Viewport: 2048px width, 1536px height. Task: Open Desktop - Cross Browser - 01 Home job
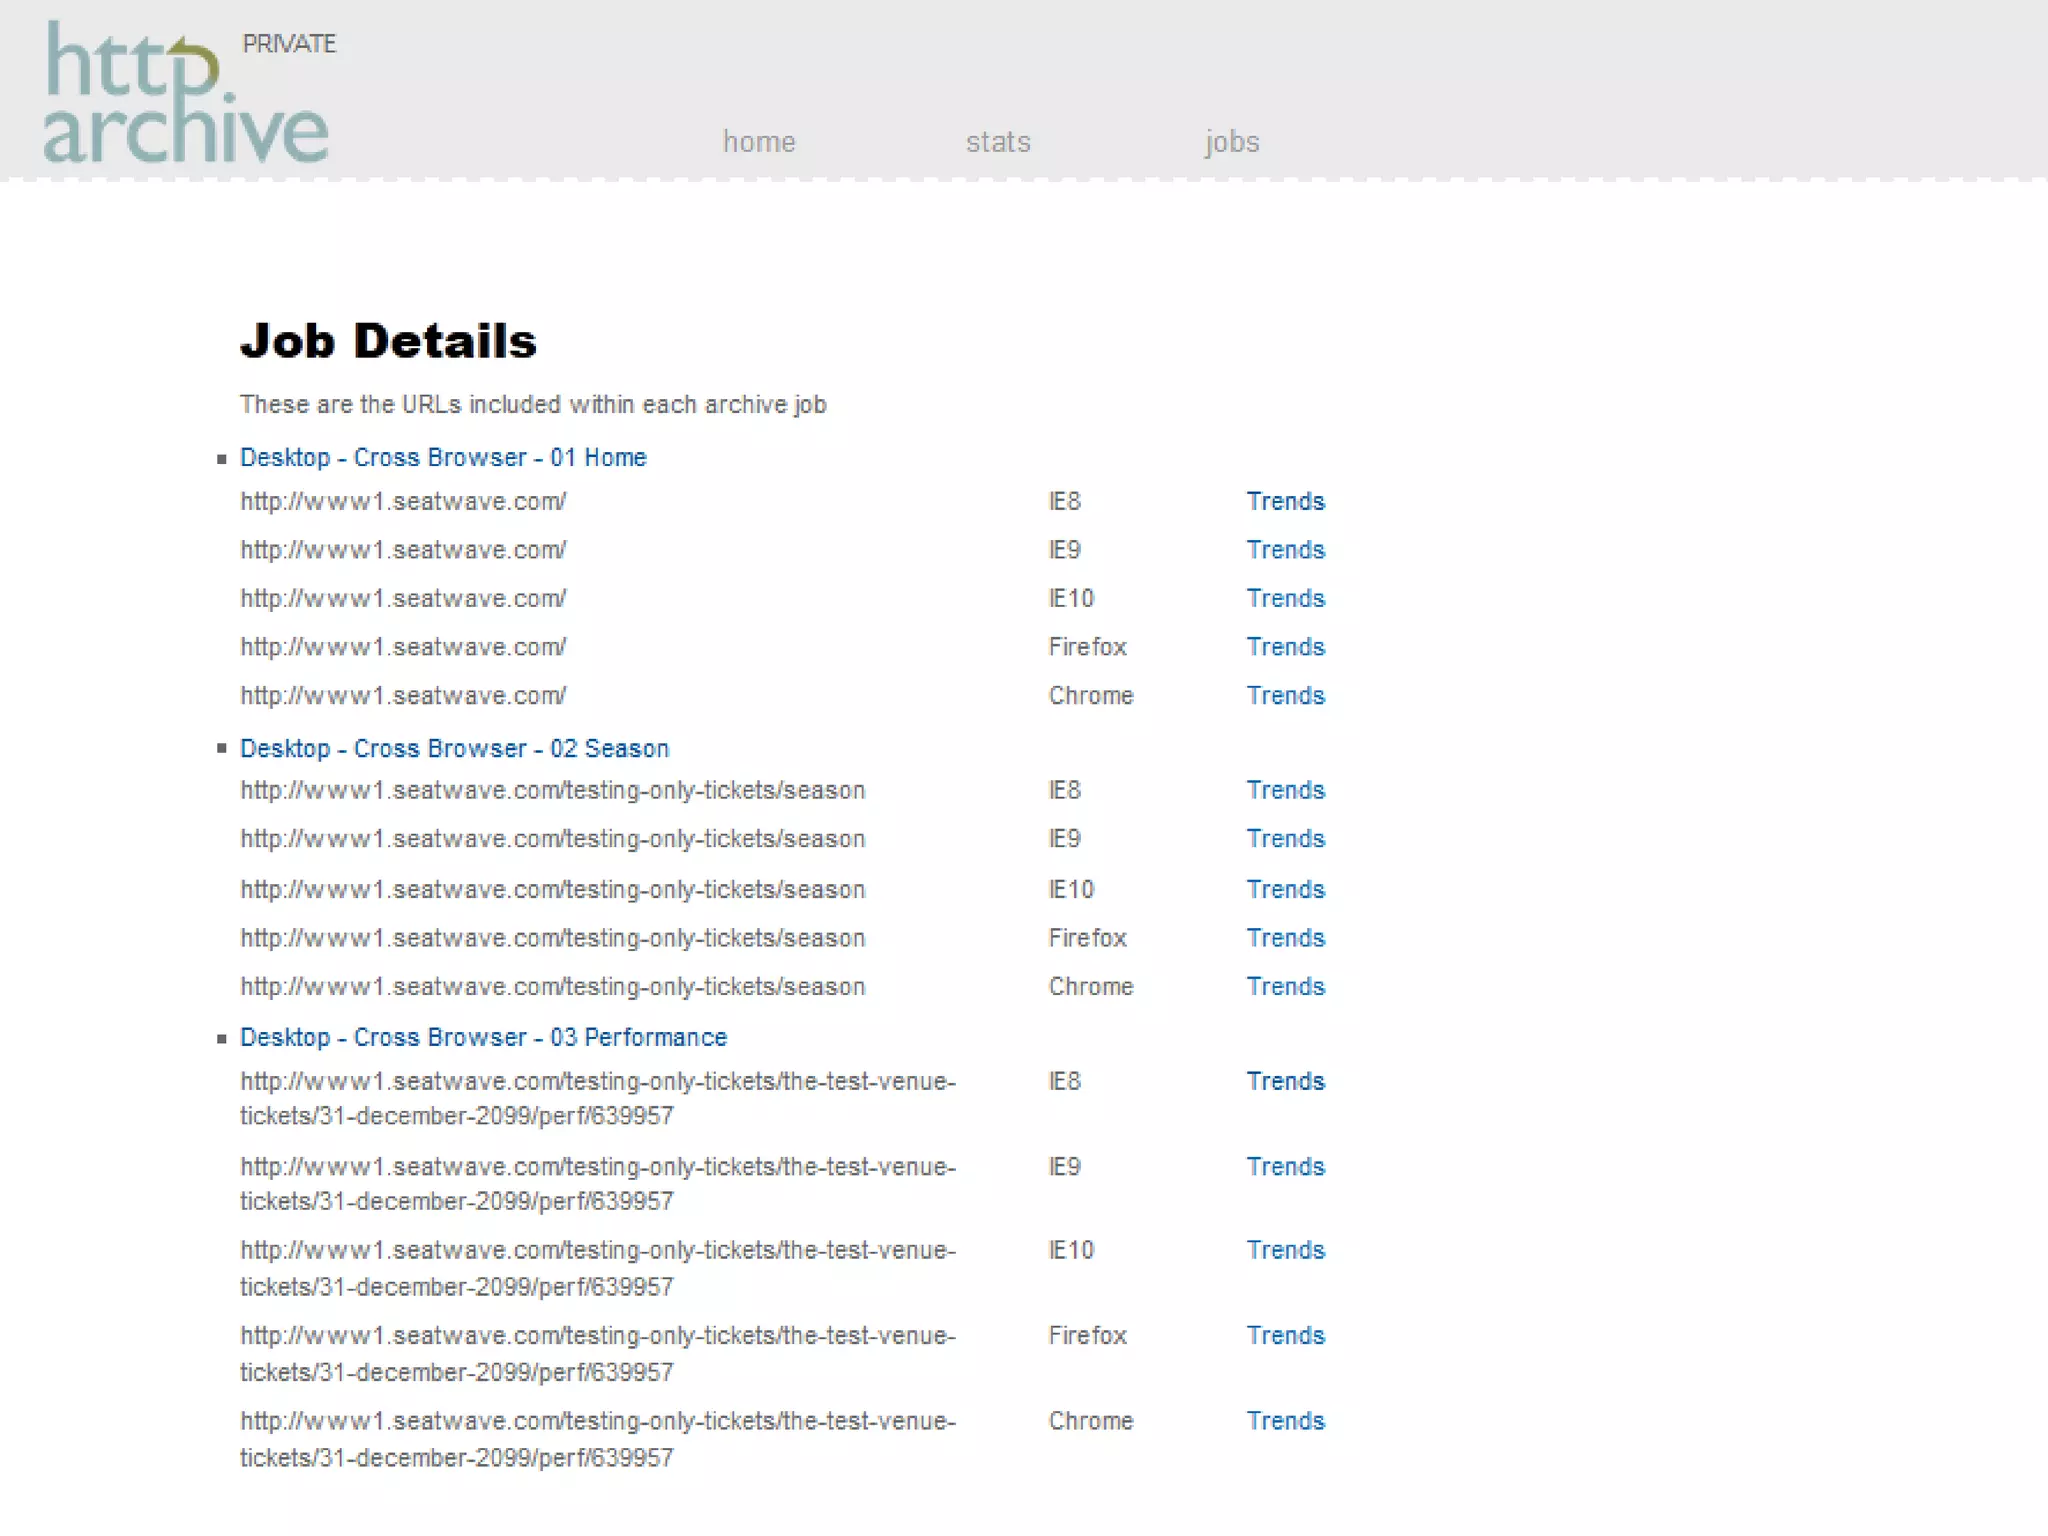[x=443, y=458]
